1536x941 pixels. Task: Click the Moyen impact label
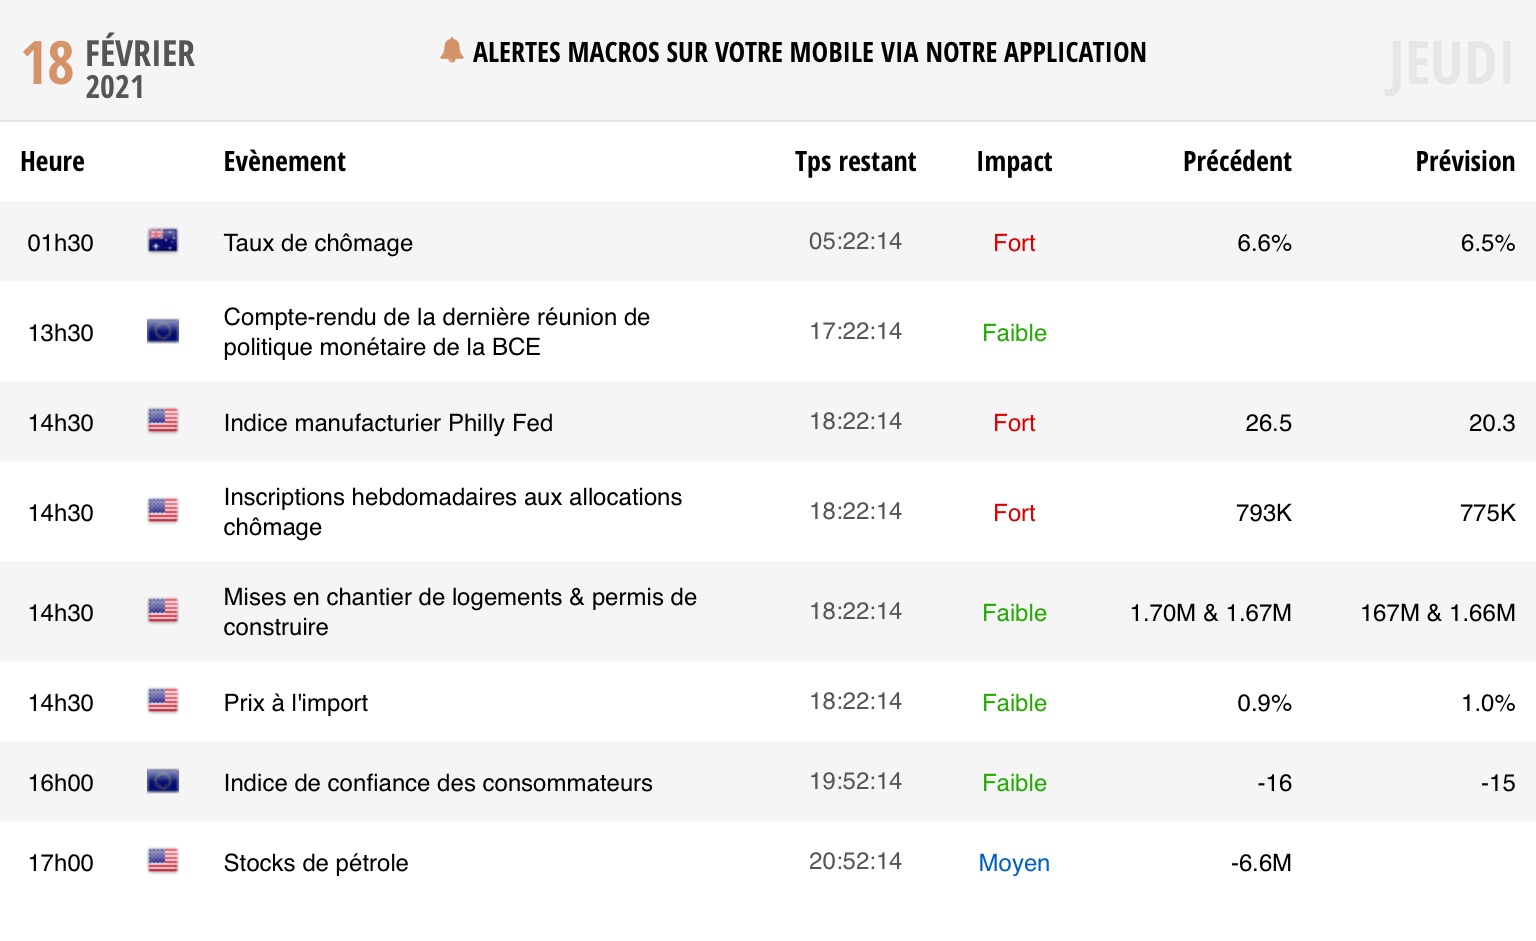point(1014,863)
